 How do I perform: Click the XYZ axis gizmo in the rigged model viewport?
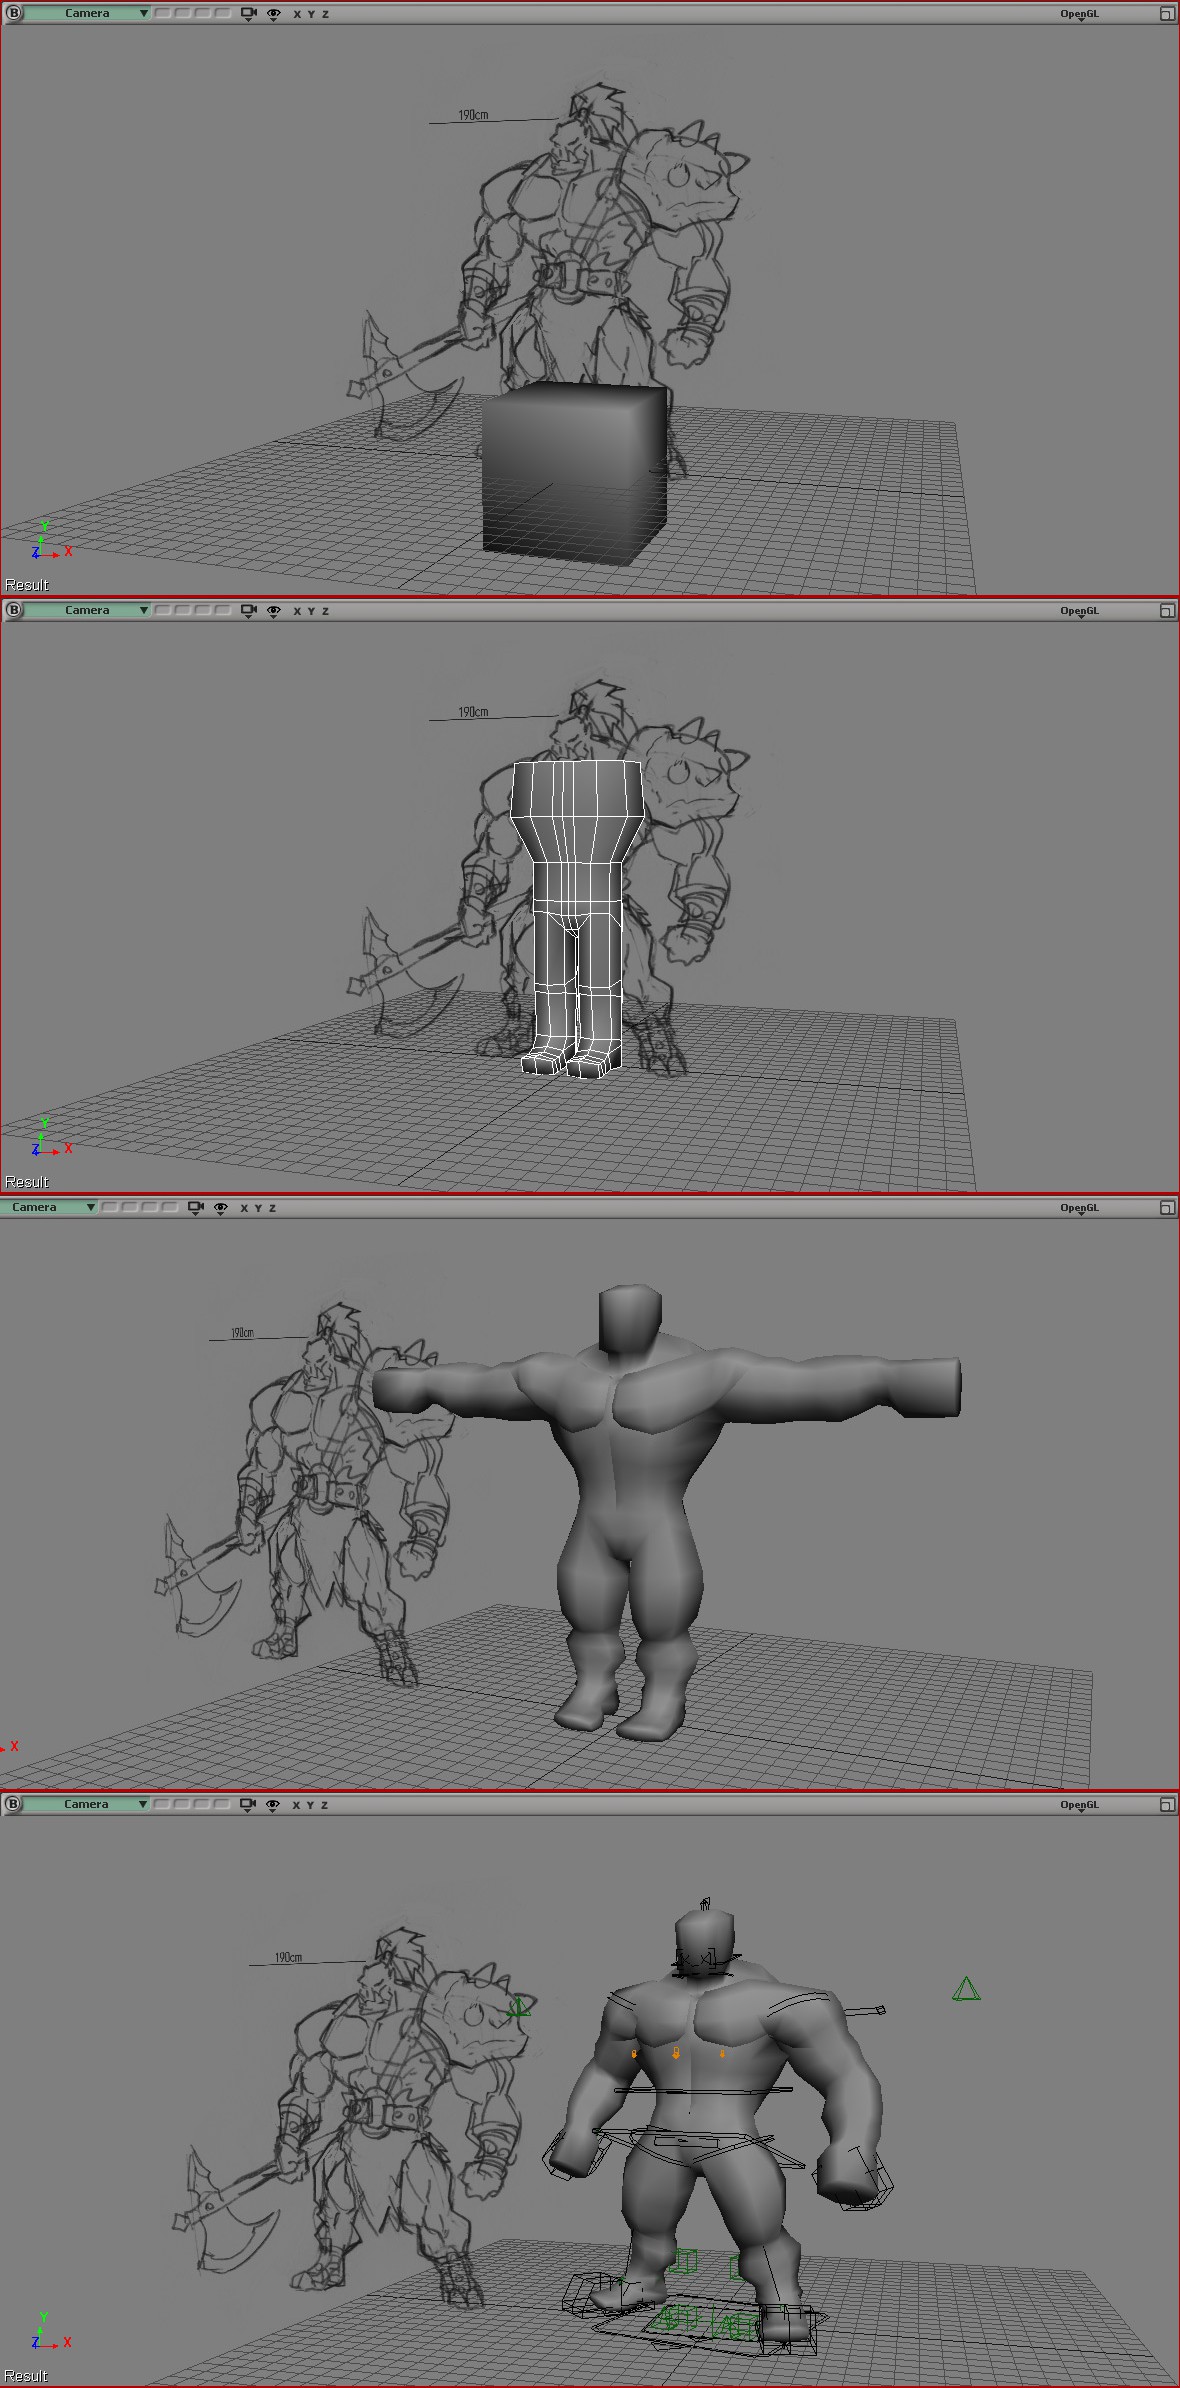49,2332
